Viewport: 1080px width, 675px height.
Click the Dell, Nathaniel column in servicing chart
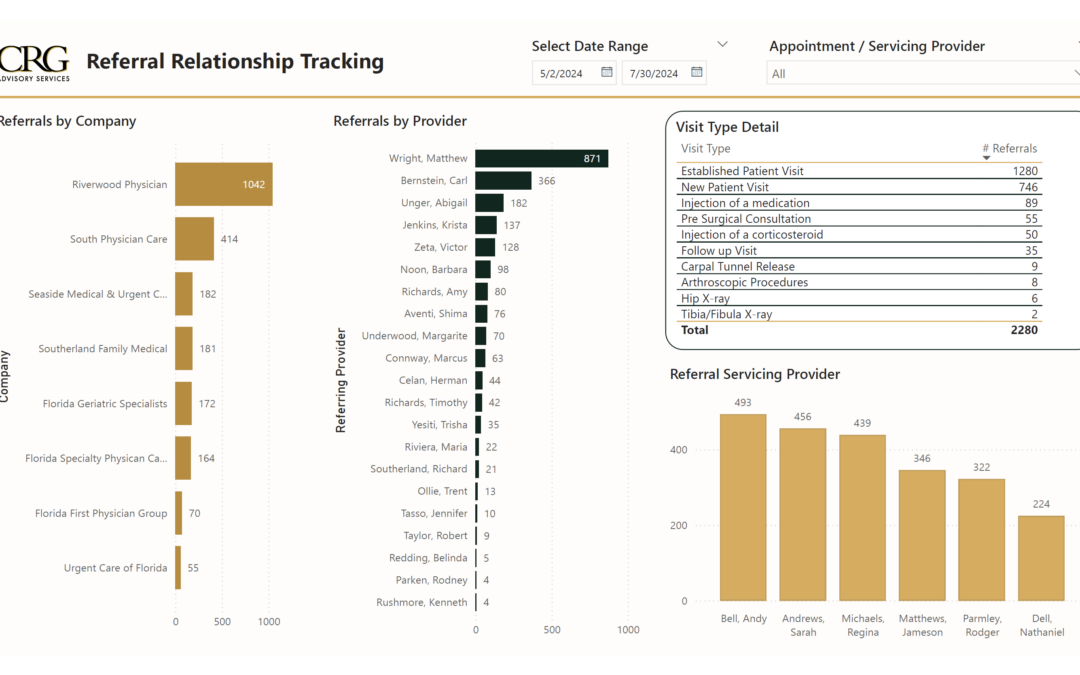tap(1041, 558)
